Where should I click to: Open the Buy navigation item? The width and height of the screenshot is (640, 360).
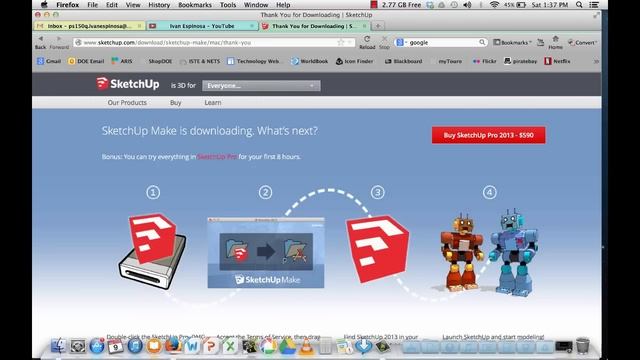pos(176,102)
